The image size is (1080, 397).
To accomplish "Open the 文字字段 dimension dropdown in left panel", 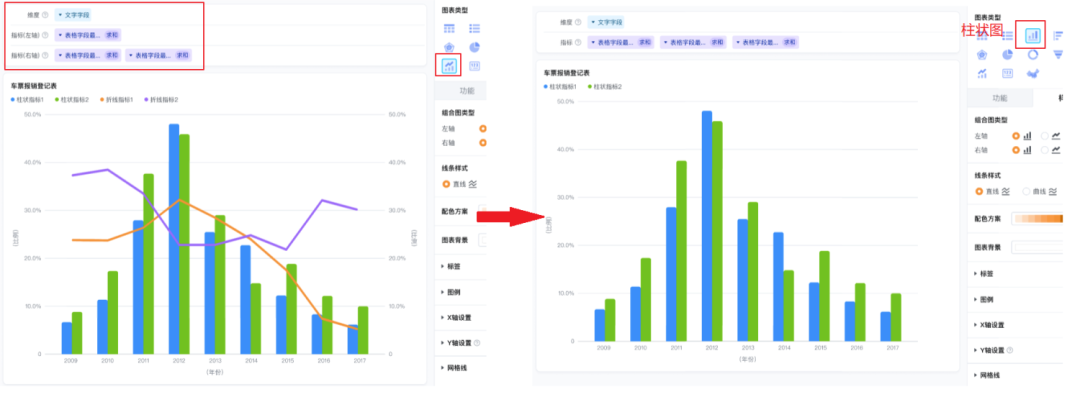I will point(73,14).
